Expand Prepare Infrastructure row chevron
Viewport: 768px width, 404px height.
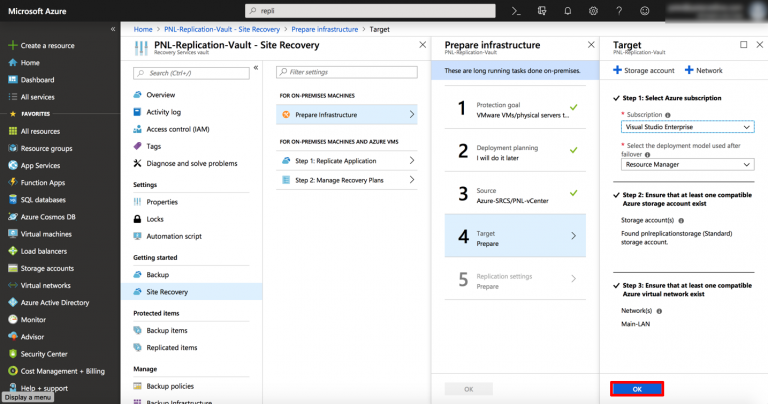[411, 115]
